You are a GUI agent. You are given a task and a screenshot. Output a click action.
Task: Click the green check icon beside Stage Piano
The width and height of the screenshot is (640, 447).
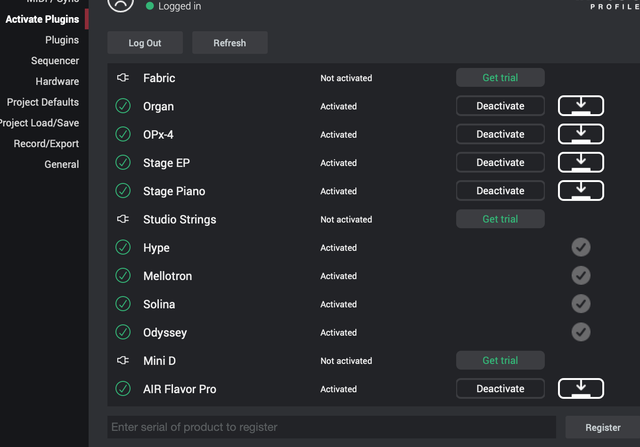pos(123,191)
